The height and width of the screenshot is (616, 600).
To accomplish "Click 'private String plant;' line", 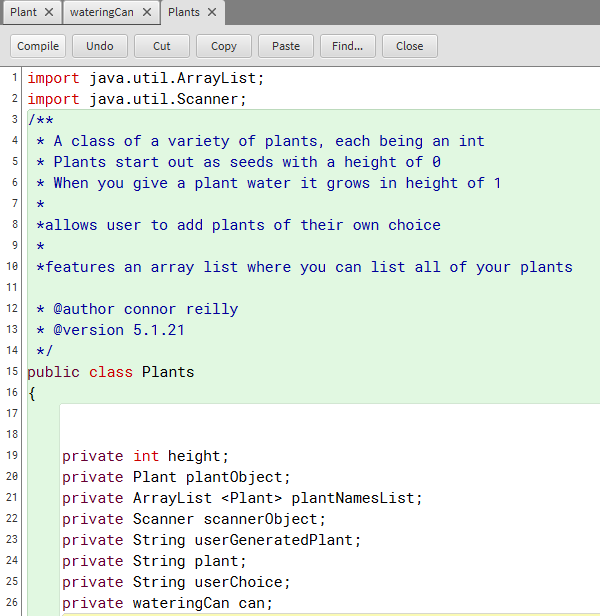I will 154,561.
